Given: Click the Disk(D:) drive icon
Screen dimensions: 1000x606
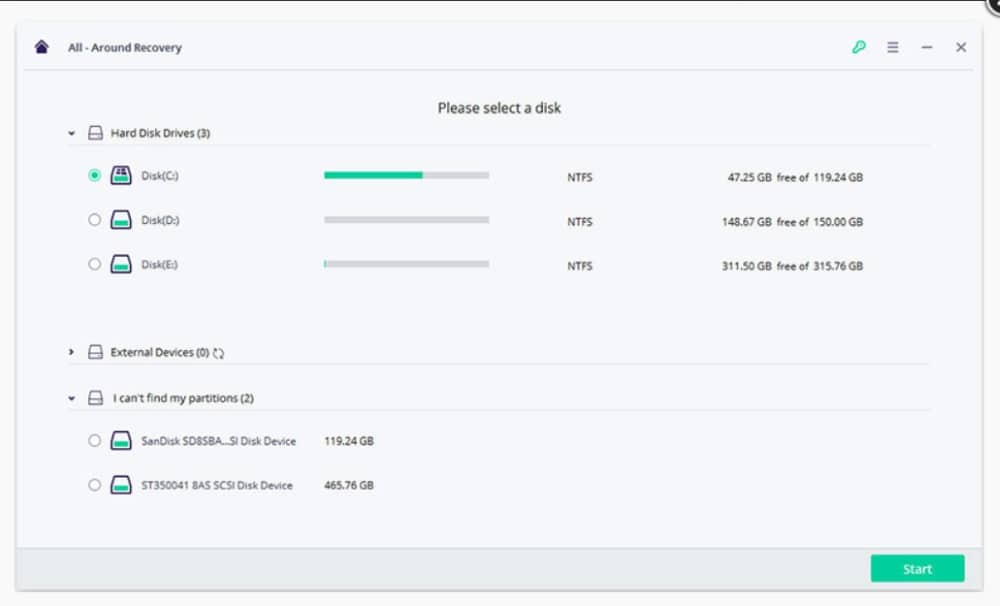Looking at the screenshot, I should 121,220.
